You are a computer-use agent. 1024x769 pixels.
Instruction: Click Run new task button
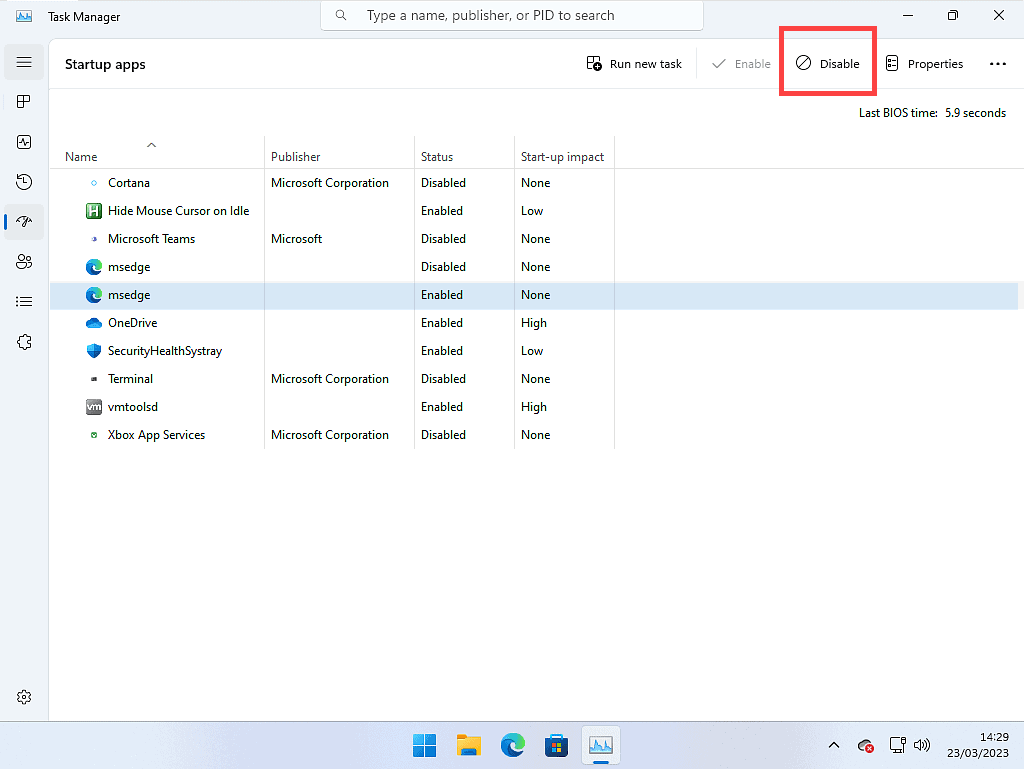pos(634,64)
